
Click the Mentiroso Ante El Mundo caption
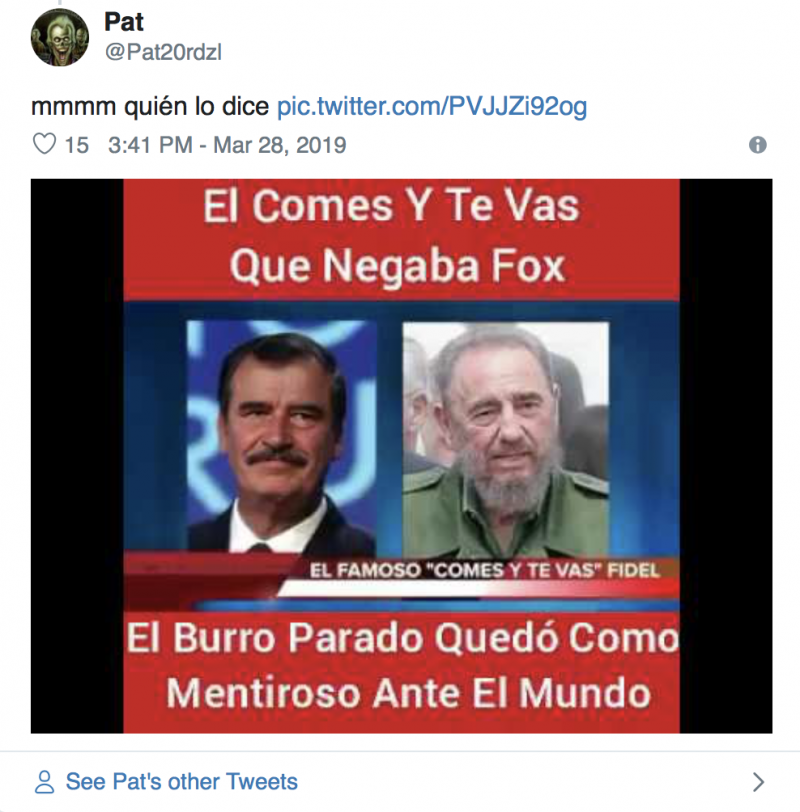(408, 693)
